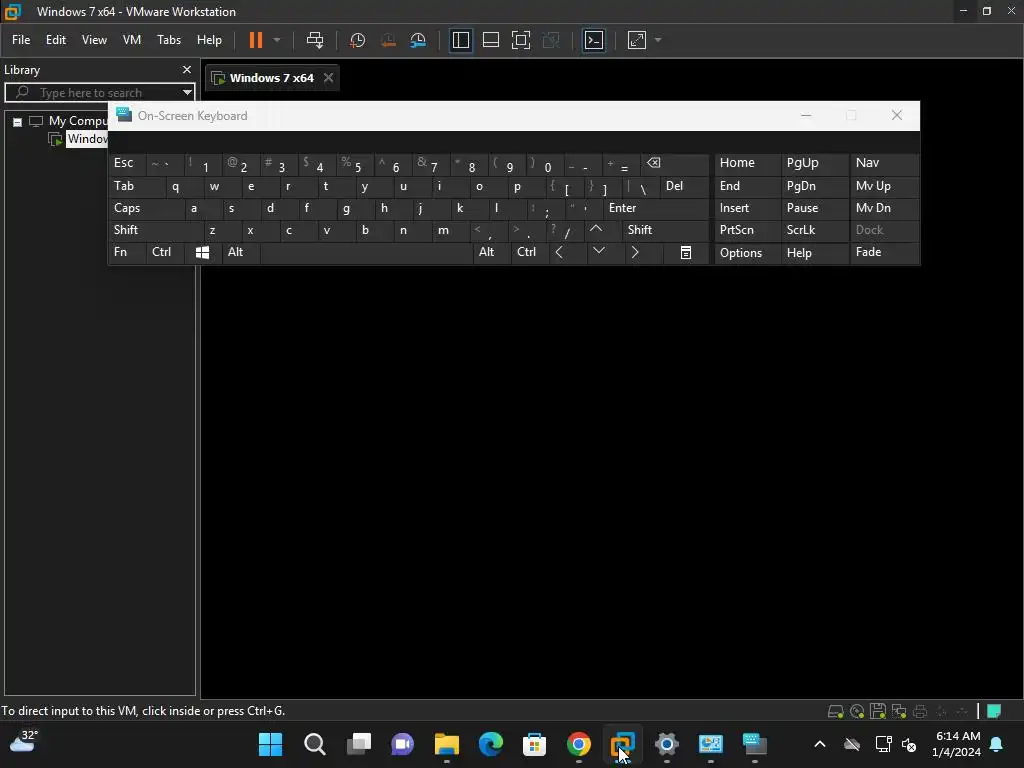The width and height of the screenshot is (1024, 768).
Task: Close the Library panel
Action: [x=187, y=69]
